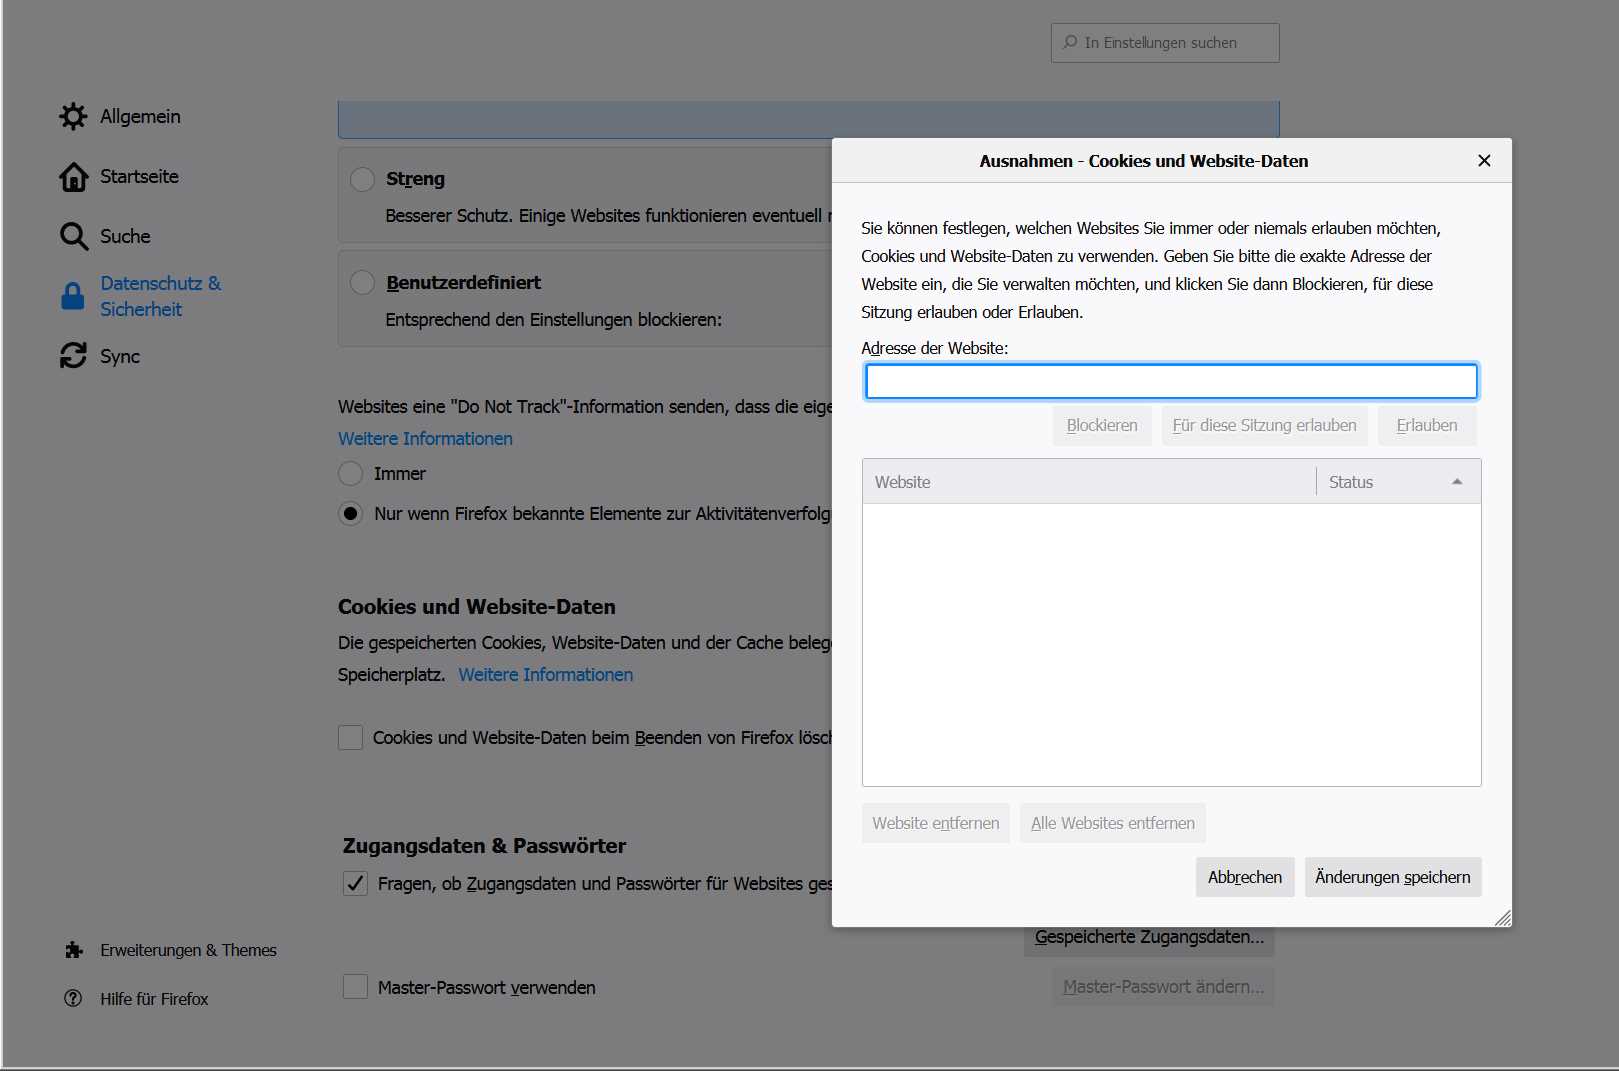This screenshot has width=1619, height=1071.
Task: Go to Allgemein category
Action: click(x=140, y=116)
